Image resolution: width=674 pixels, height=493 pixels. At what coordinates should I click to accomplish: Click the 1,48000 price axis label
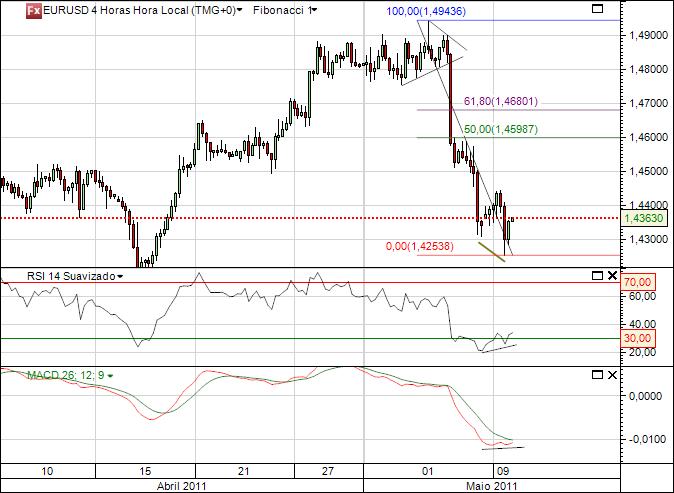pos(649,69)
